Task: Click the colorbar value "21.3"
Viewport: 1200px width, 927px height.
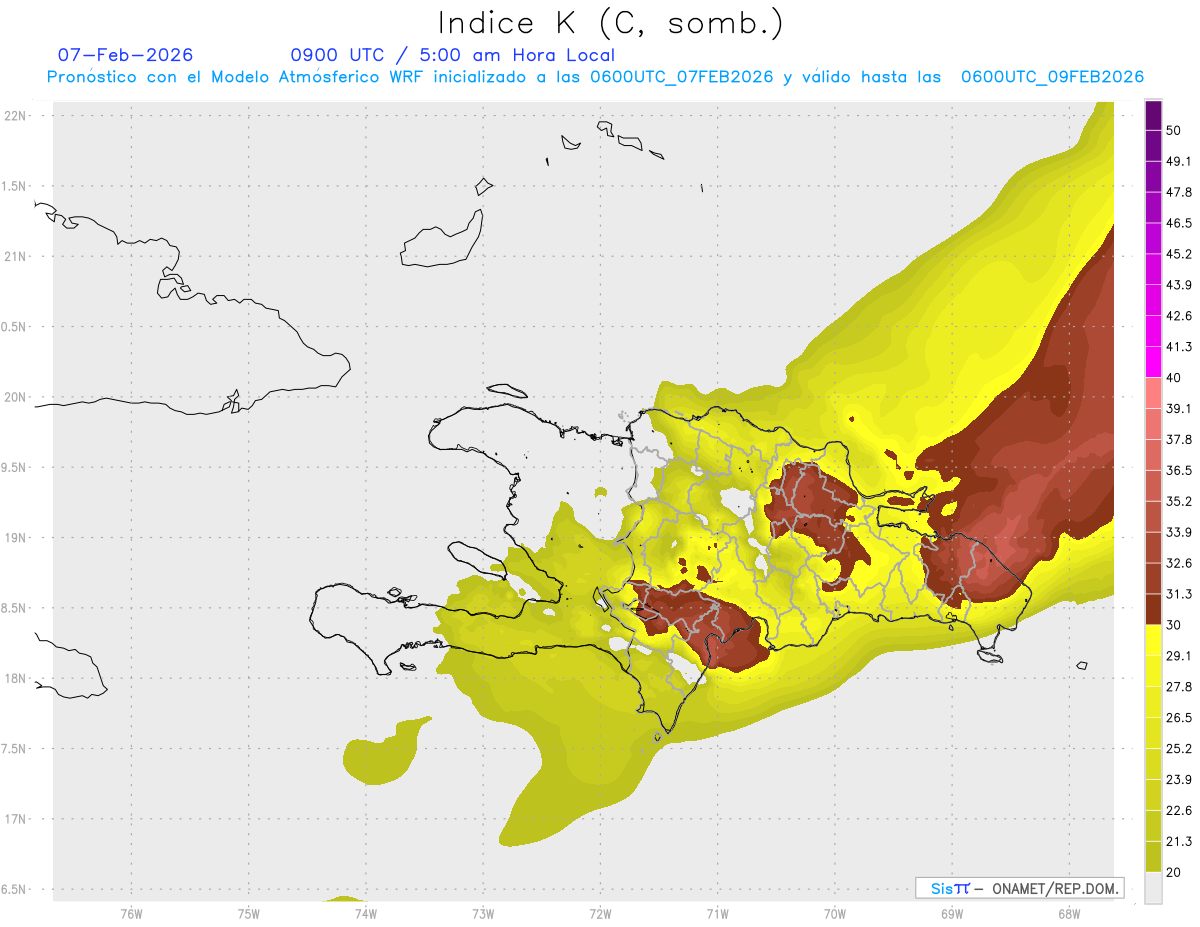Action: pos(1179,842)
